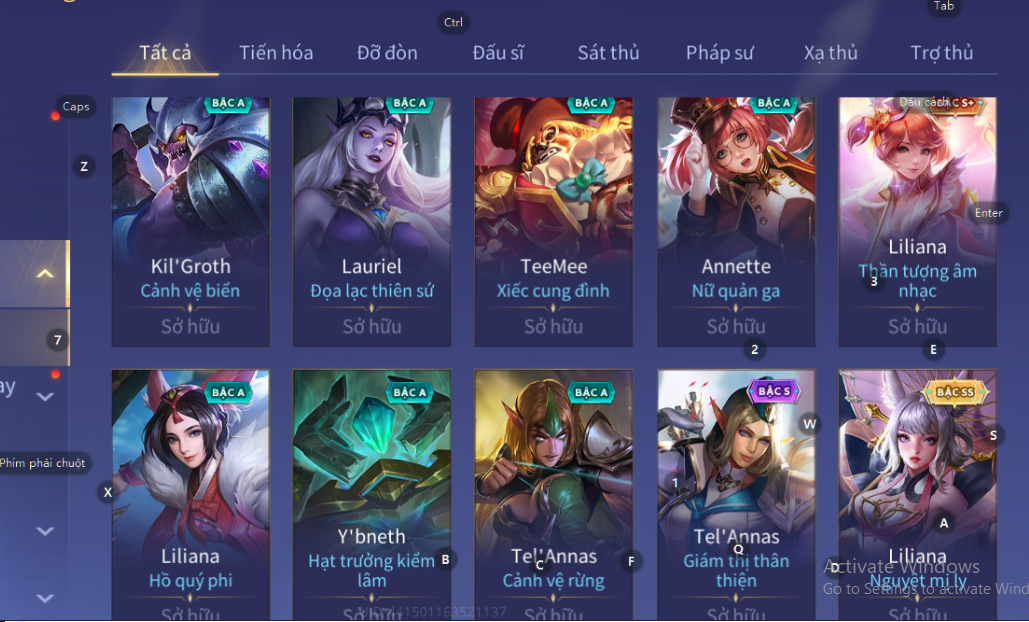This screenshot has height=622, width=1029.
Task: Choose TeeMee Xiếc cung đình skin card
Action: 553,222
